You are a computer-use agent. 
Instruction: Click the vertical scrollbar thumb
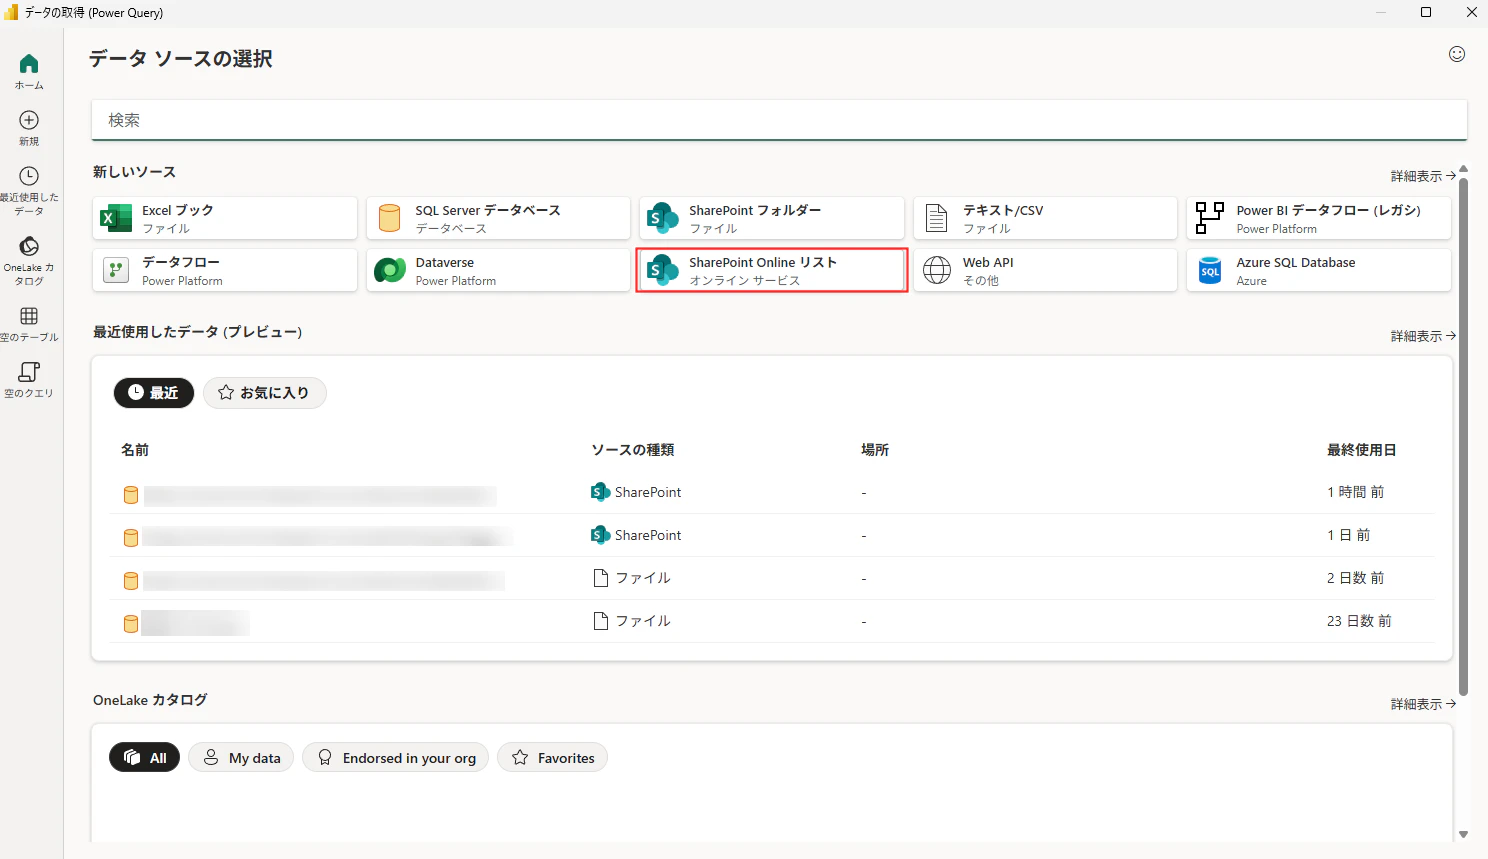tap(1463, 436)
